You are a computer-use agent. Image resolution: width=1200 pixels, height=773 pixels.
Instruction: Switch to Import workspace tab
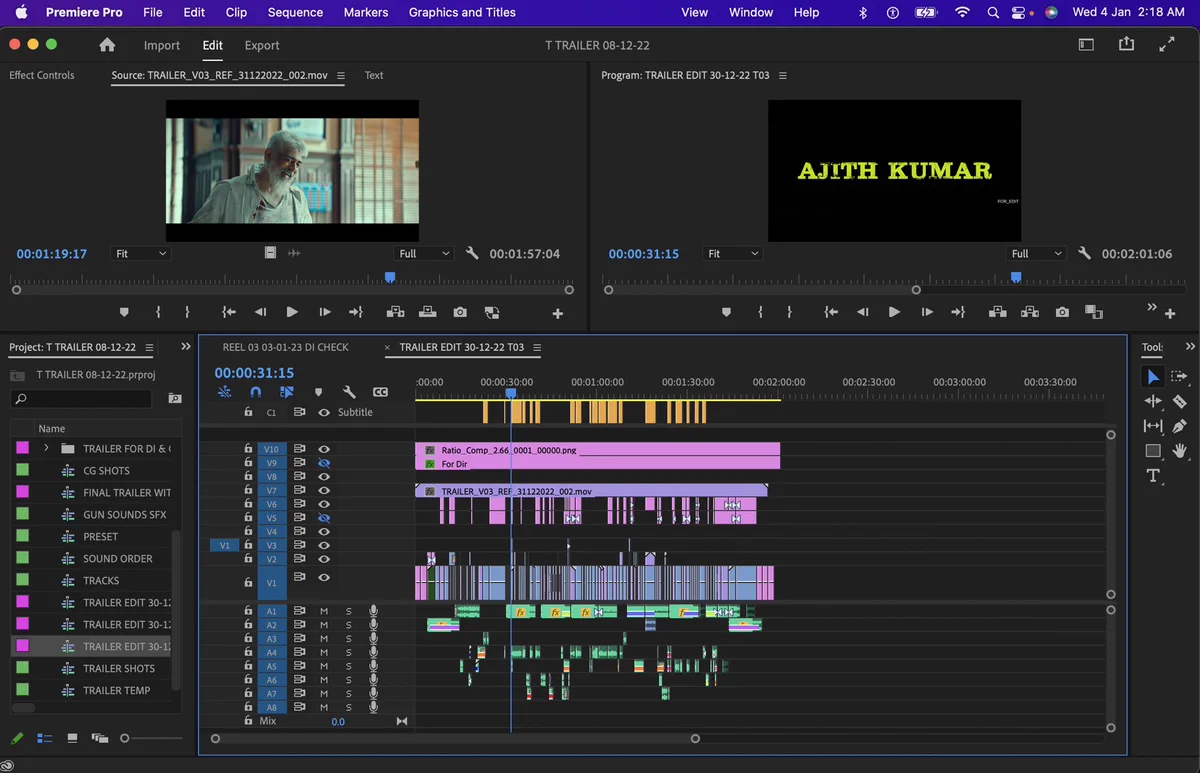(x=162, y=45)
